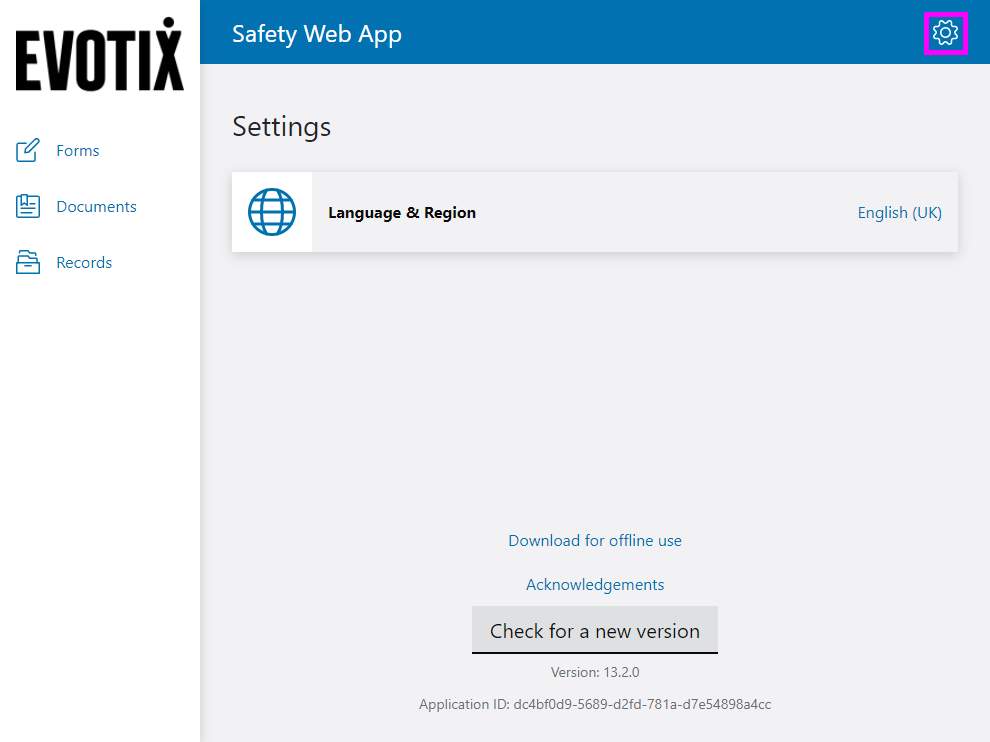
Task: Click the Application ID text
Action: coord(595,704)
